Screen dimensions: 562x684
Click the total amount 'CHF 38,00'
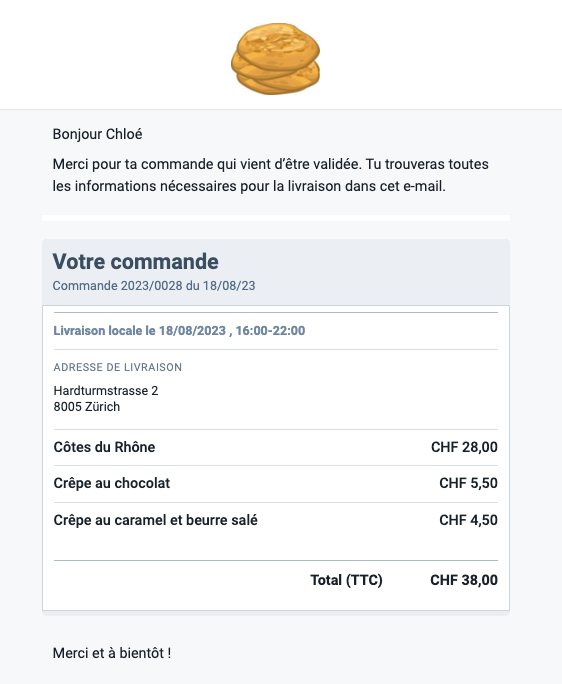point(464,580)
